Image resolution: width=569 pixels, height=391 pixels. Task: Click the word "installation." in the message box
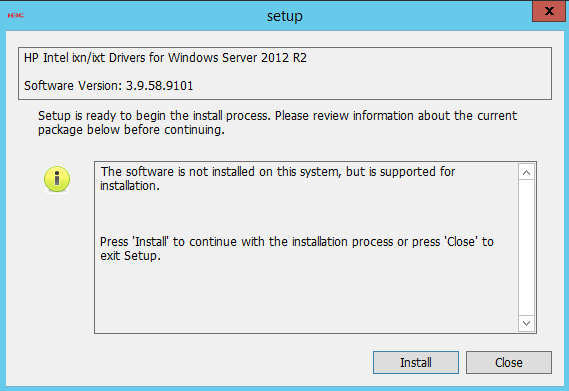[x=130, y=186]
